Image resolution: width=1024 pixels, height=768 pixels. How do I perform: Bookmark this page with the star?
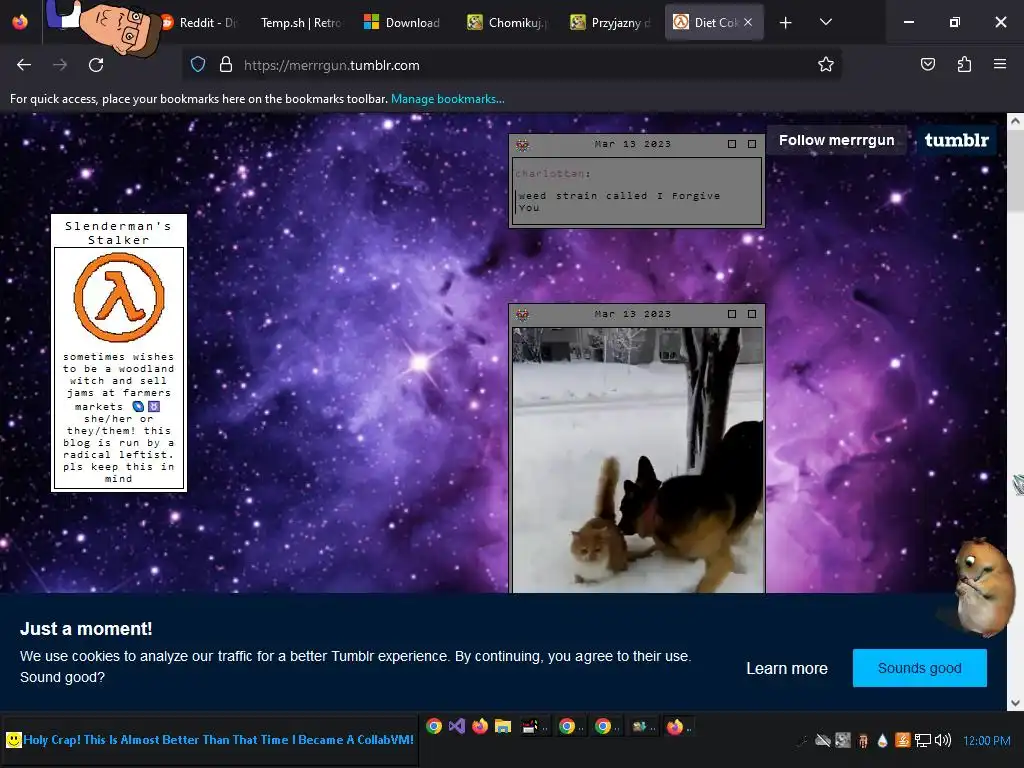click(825, 65)
